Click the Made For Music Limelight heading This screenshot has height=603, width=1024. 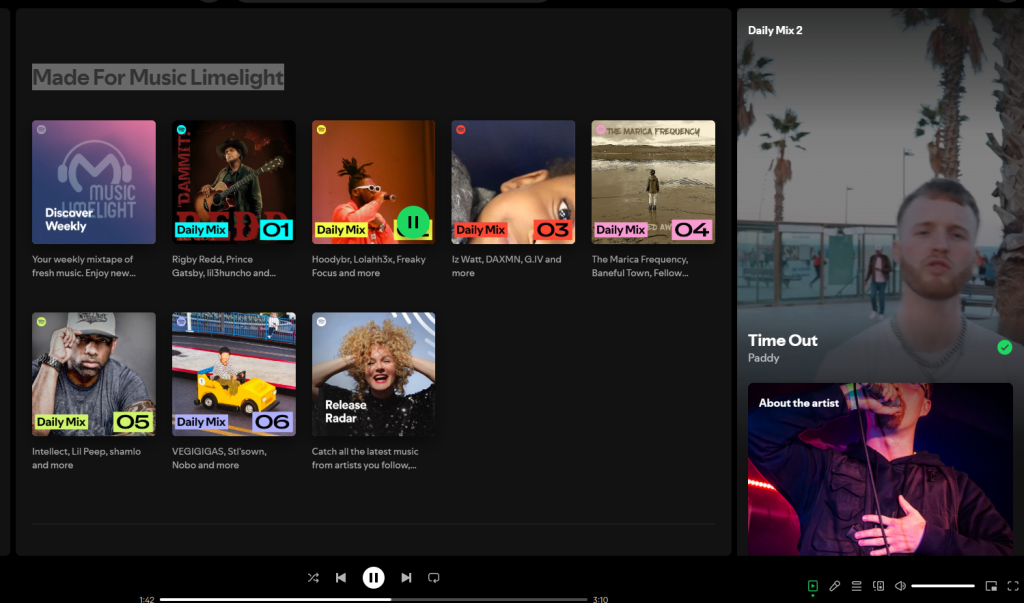click(158, 77)
